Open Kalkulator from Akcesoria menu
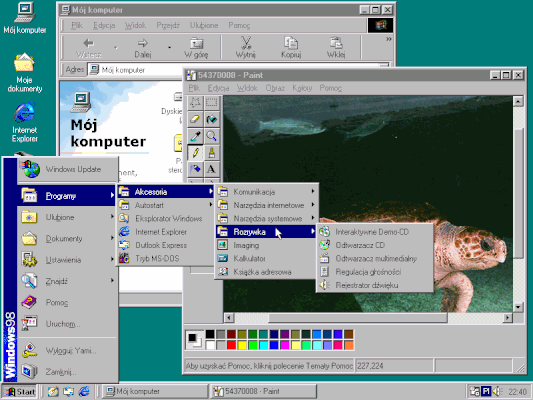 pyautogui.click(x=266, y=259)
